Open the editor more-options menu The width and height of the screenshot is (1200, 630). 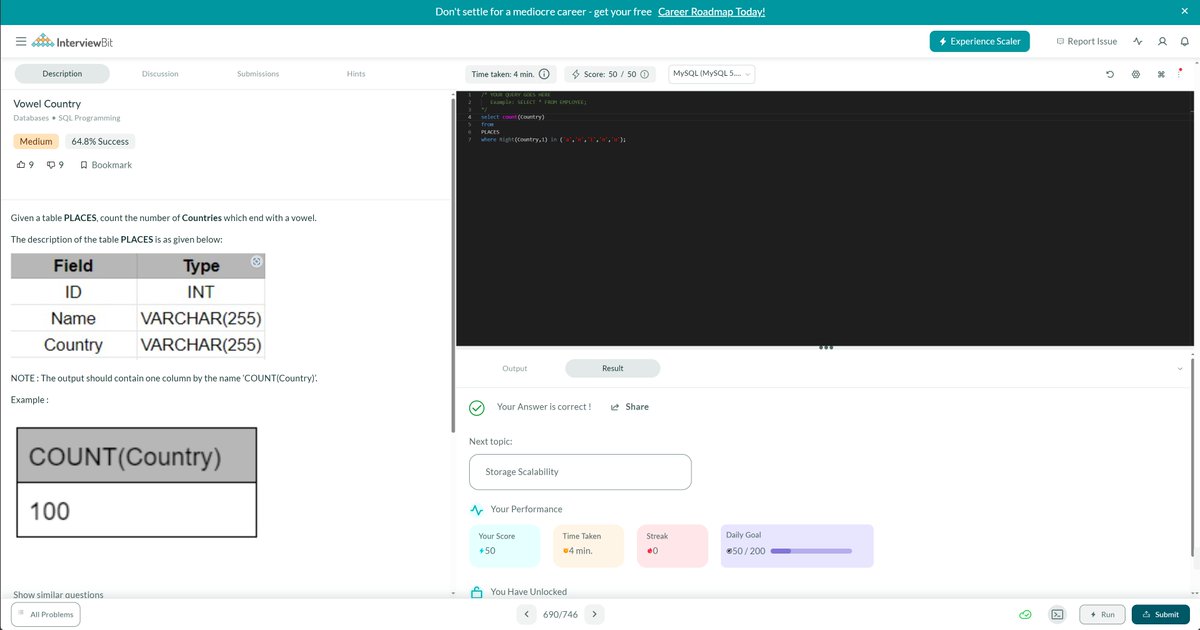tap(1180, 74)
